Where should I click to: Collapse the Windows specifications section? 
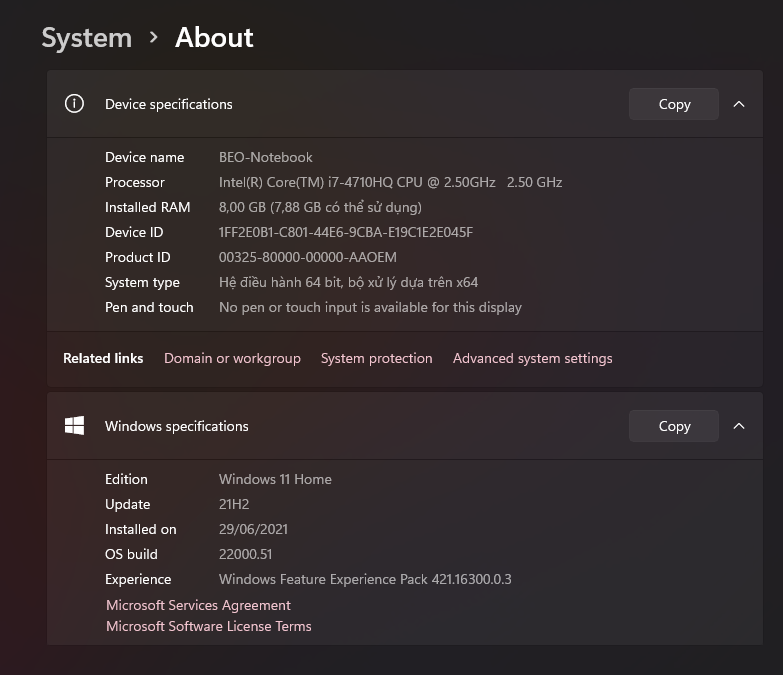pos(739,426)
